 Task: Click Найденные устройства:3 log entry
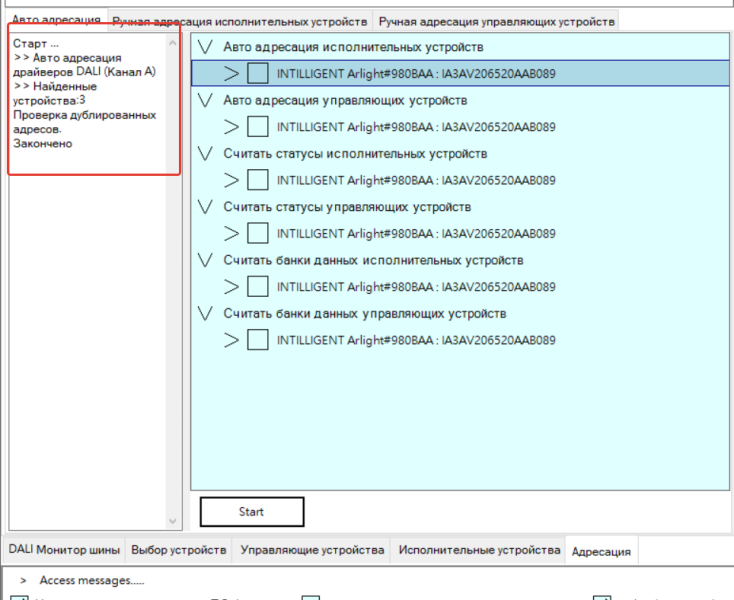pyautogui.click(x=55, y=93)
